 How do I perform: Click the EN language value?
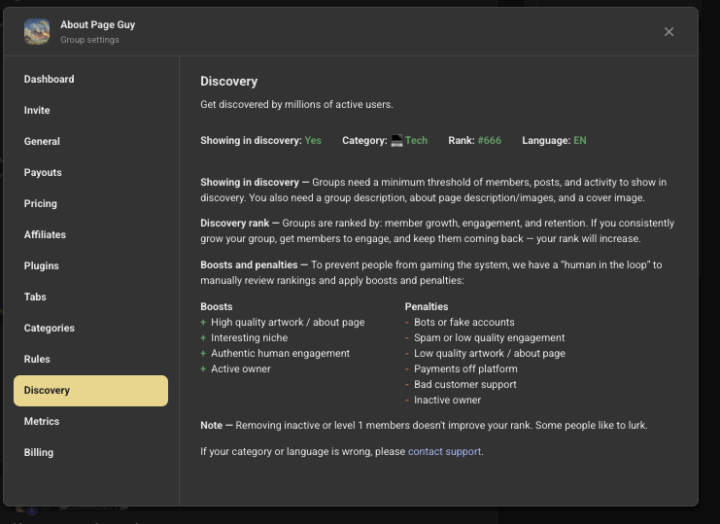(x=580, y=141)
